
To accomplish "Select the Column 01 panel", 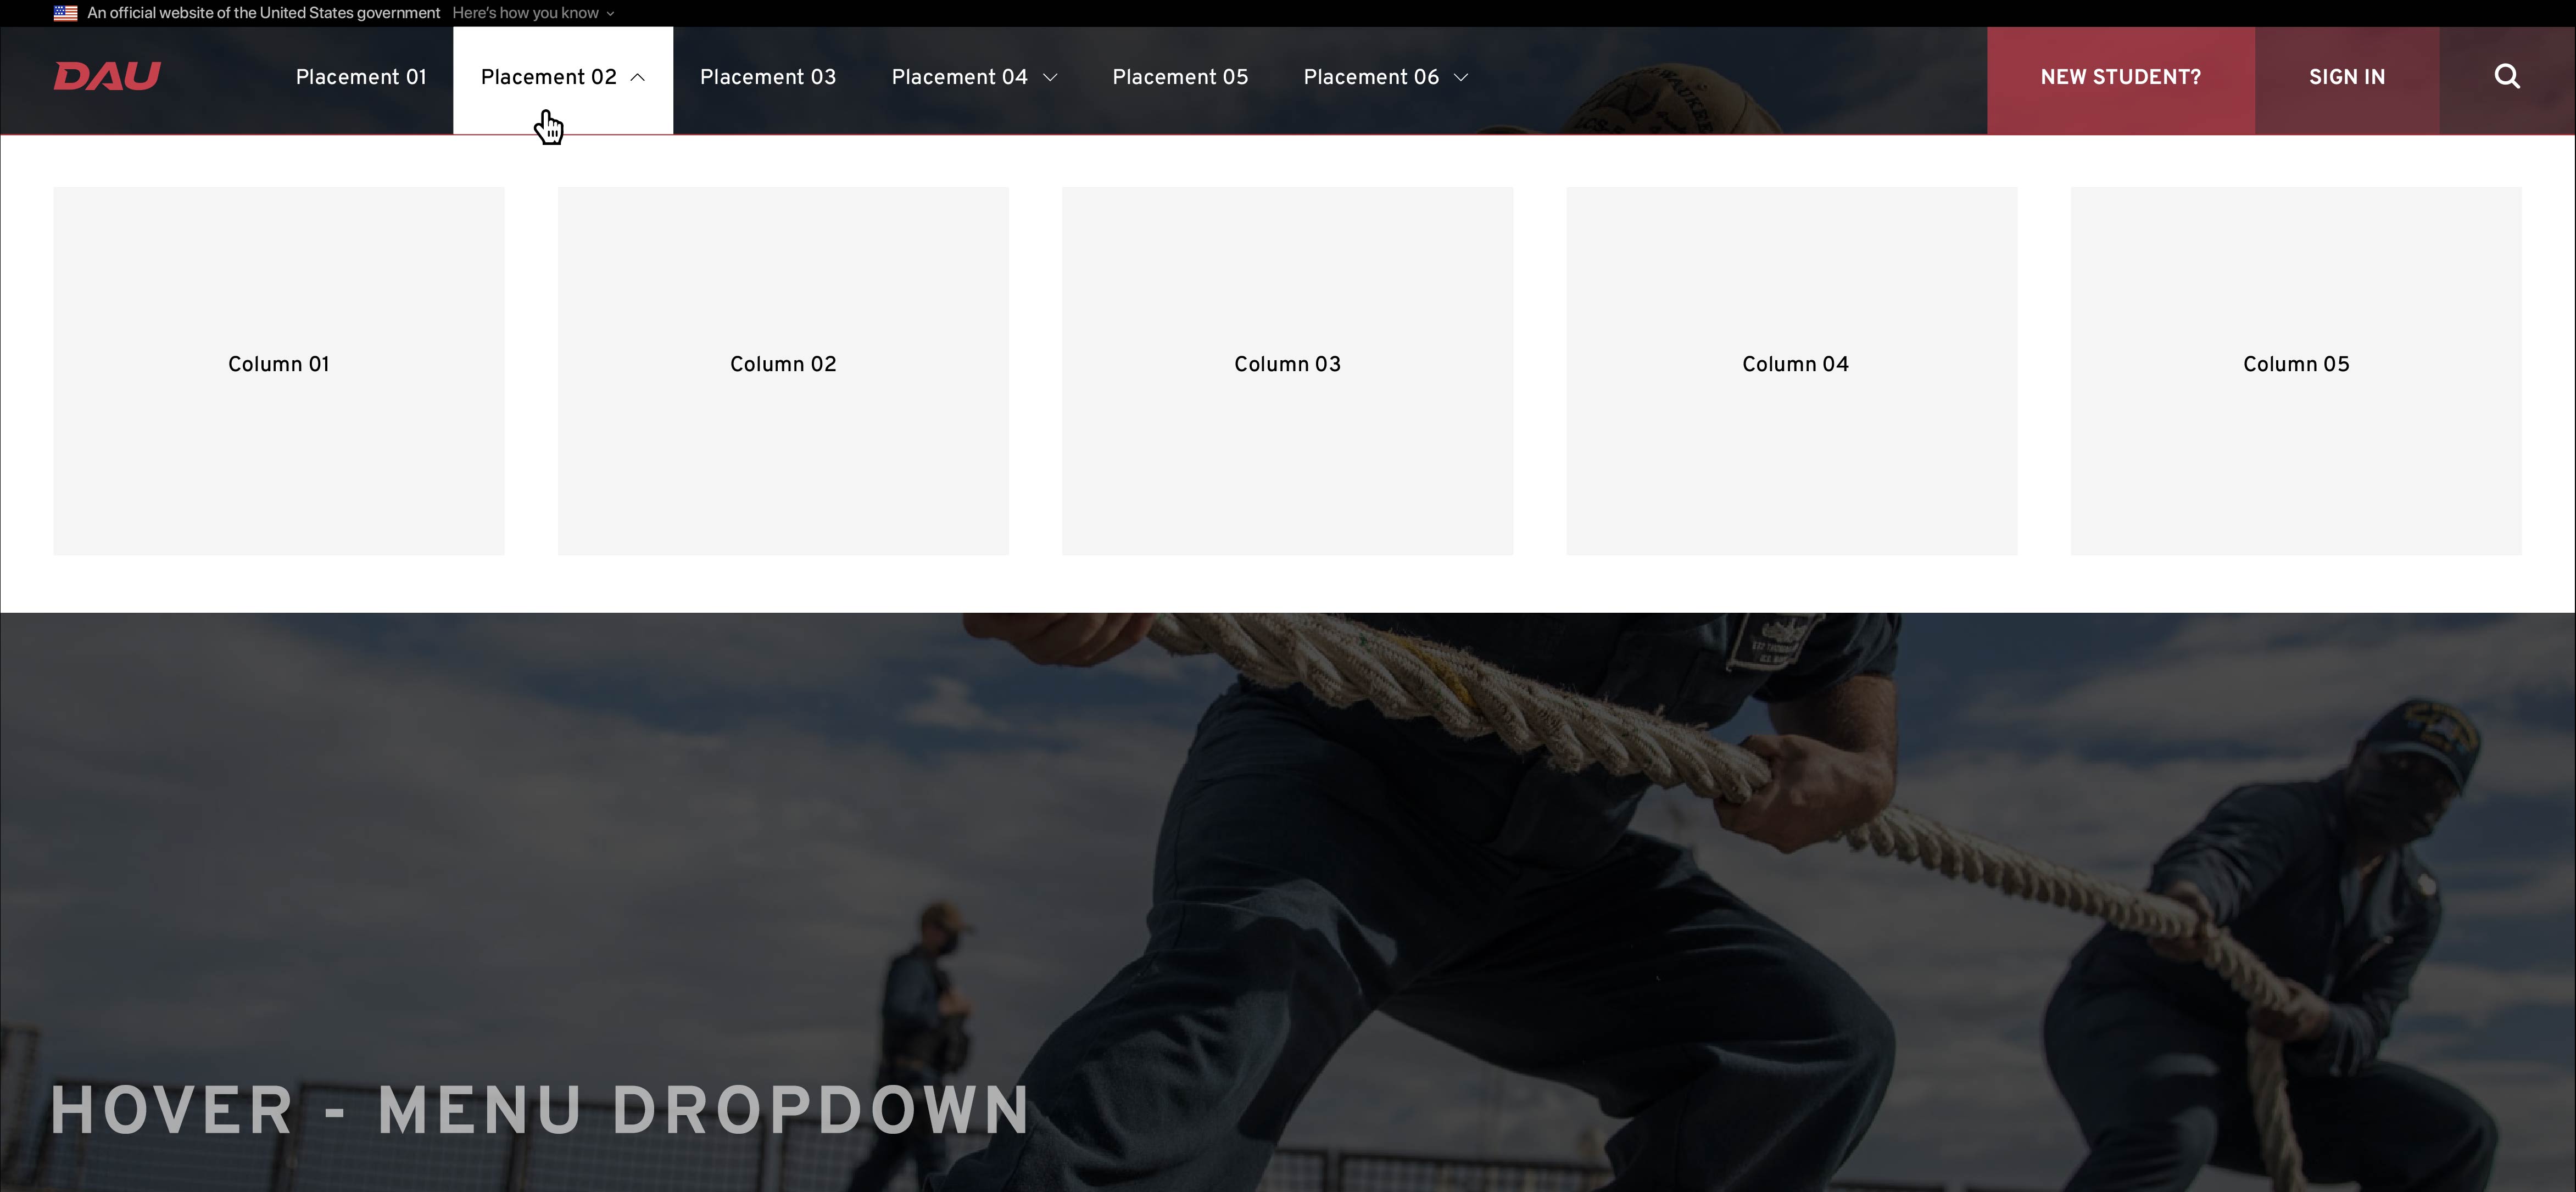I will click(x=279, y=371).
